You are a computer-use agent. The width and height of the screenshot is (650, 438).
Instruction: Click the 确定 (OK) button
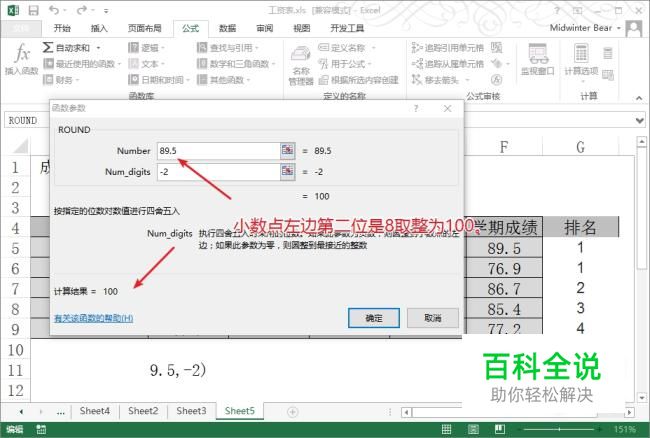pos(374,318)
